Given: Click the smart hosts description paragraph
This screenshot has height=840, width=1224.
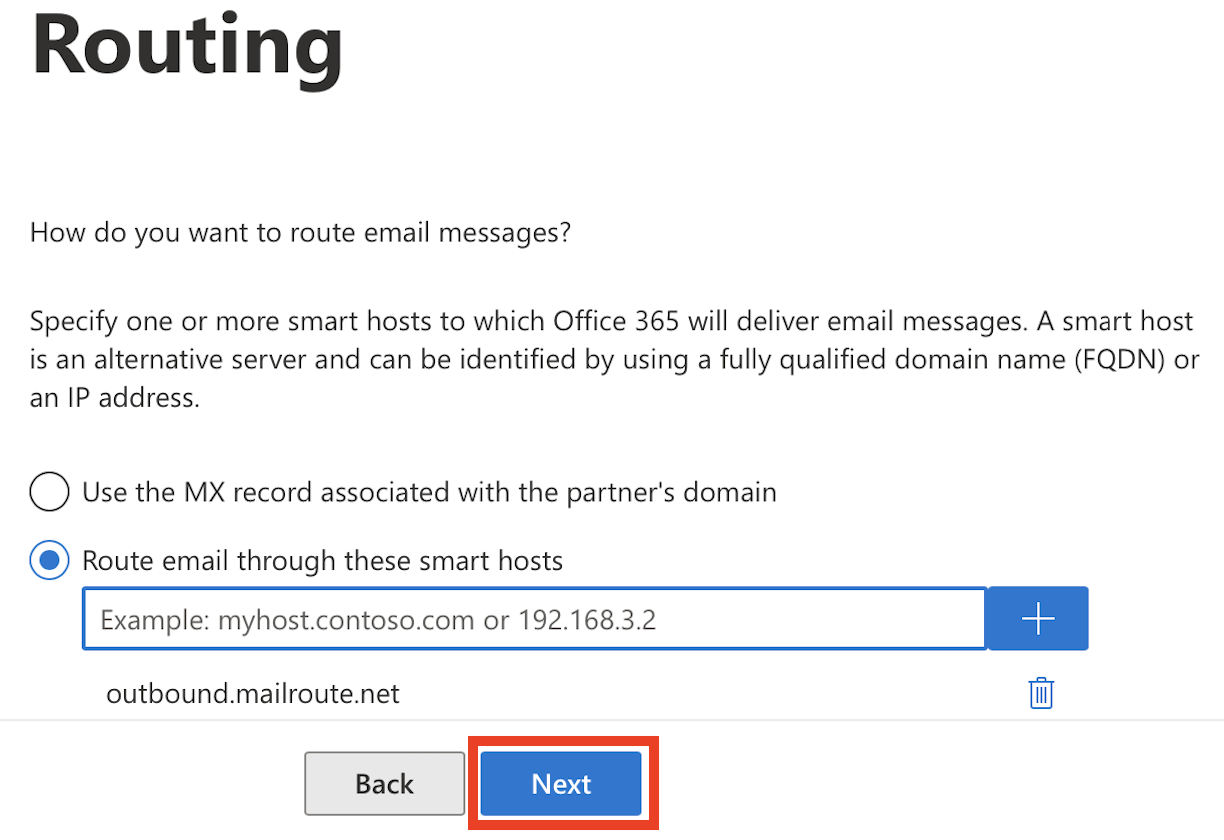Looking at the screenshot, I should click(614, 360).
